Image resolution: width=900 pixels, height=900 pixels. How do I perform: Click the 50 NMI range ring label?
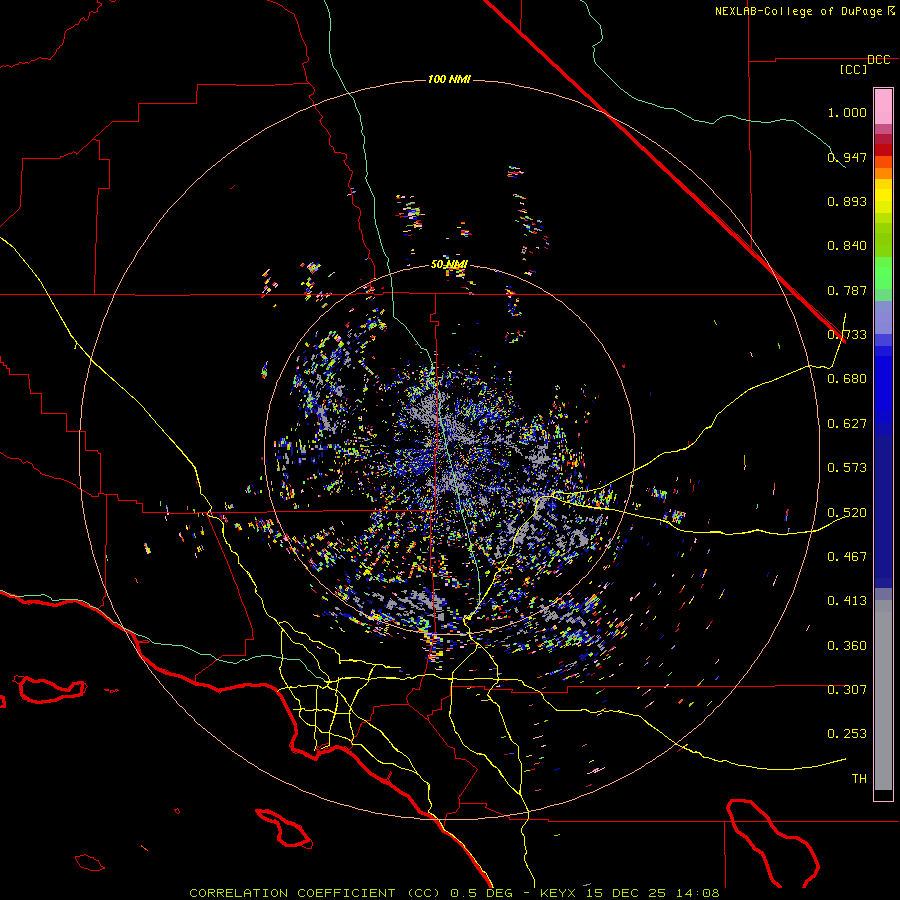(x=449, y=265)
